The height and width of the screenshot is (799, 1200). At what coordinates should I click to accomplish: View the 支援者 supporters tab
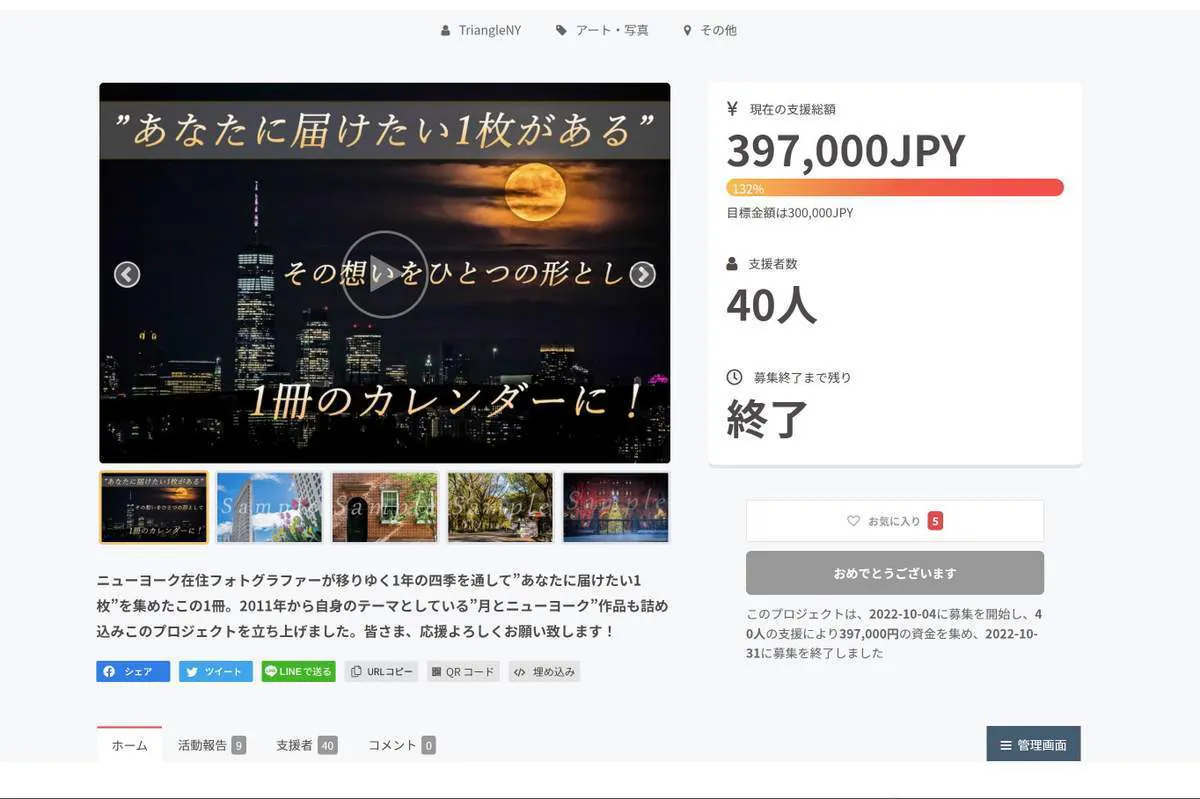(x=306, y=745)
